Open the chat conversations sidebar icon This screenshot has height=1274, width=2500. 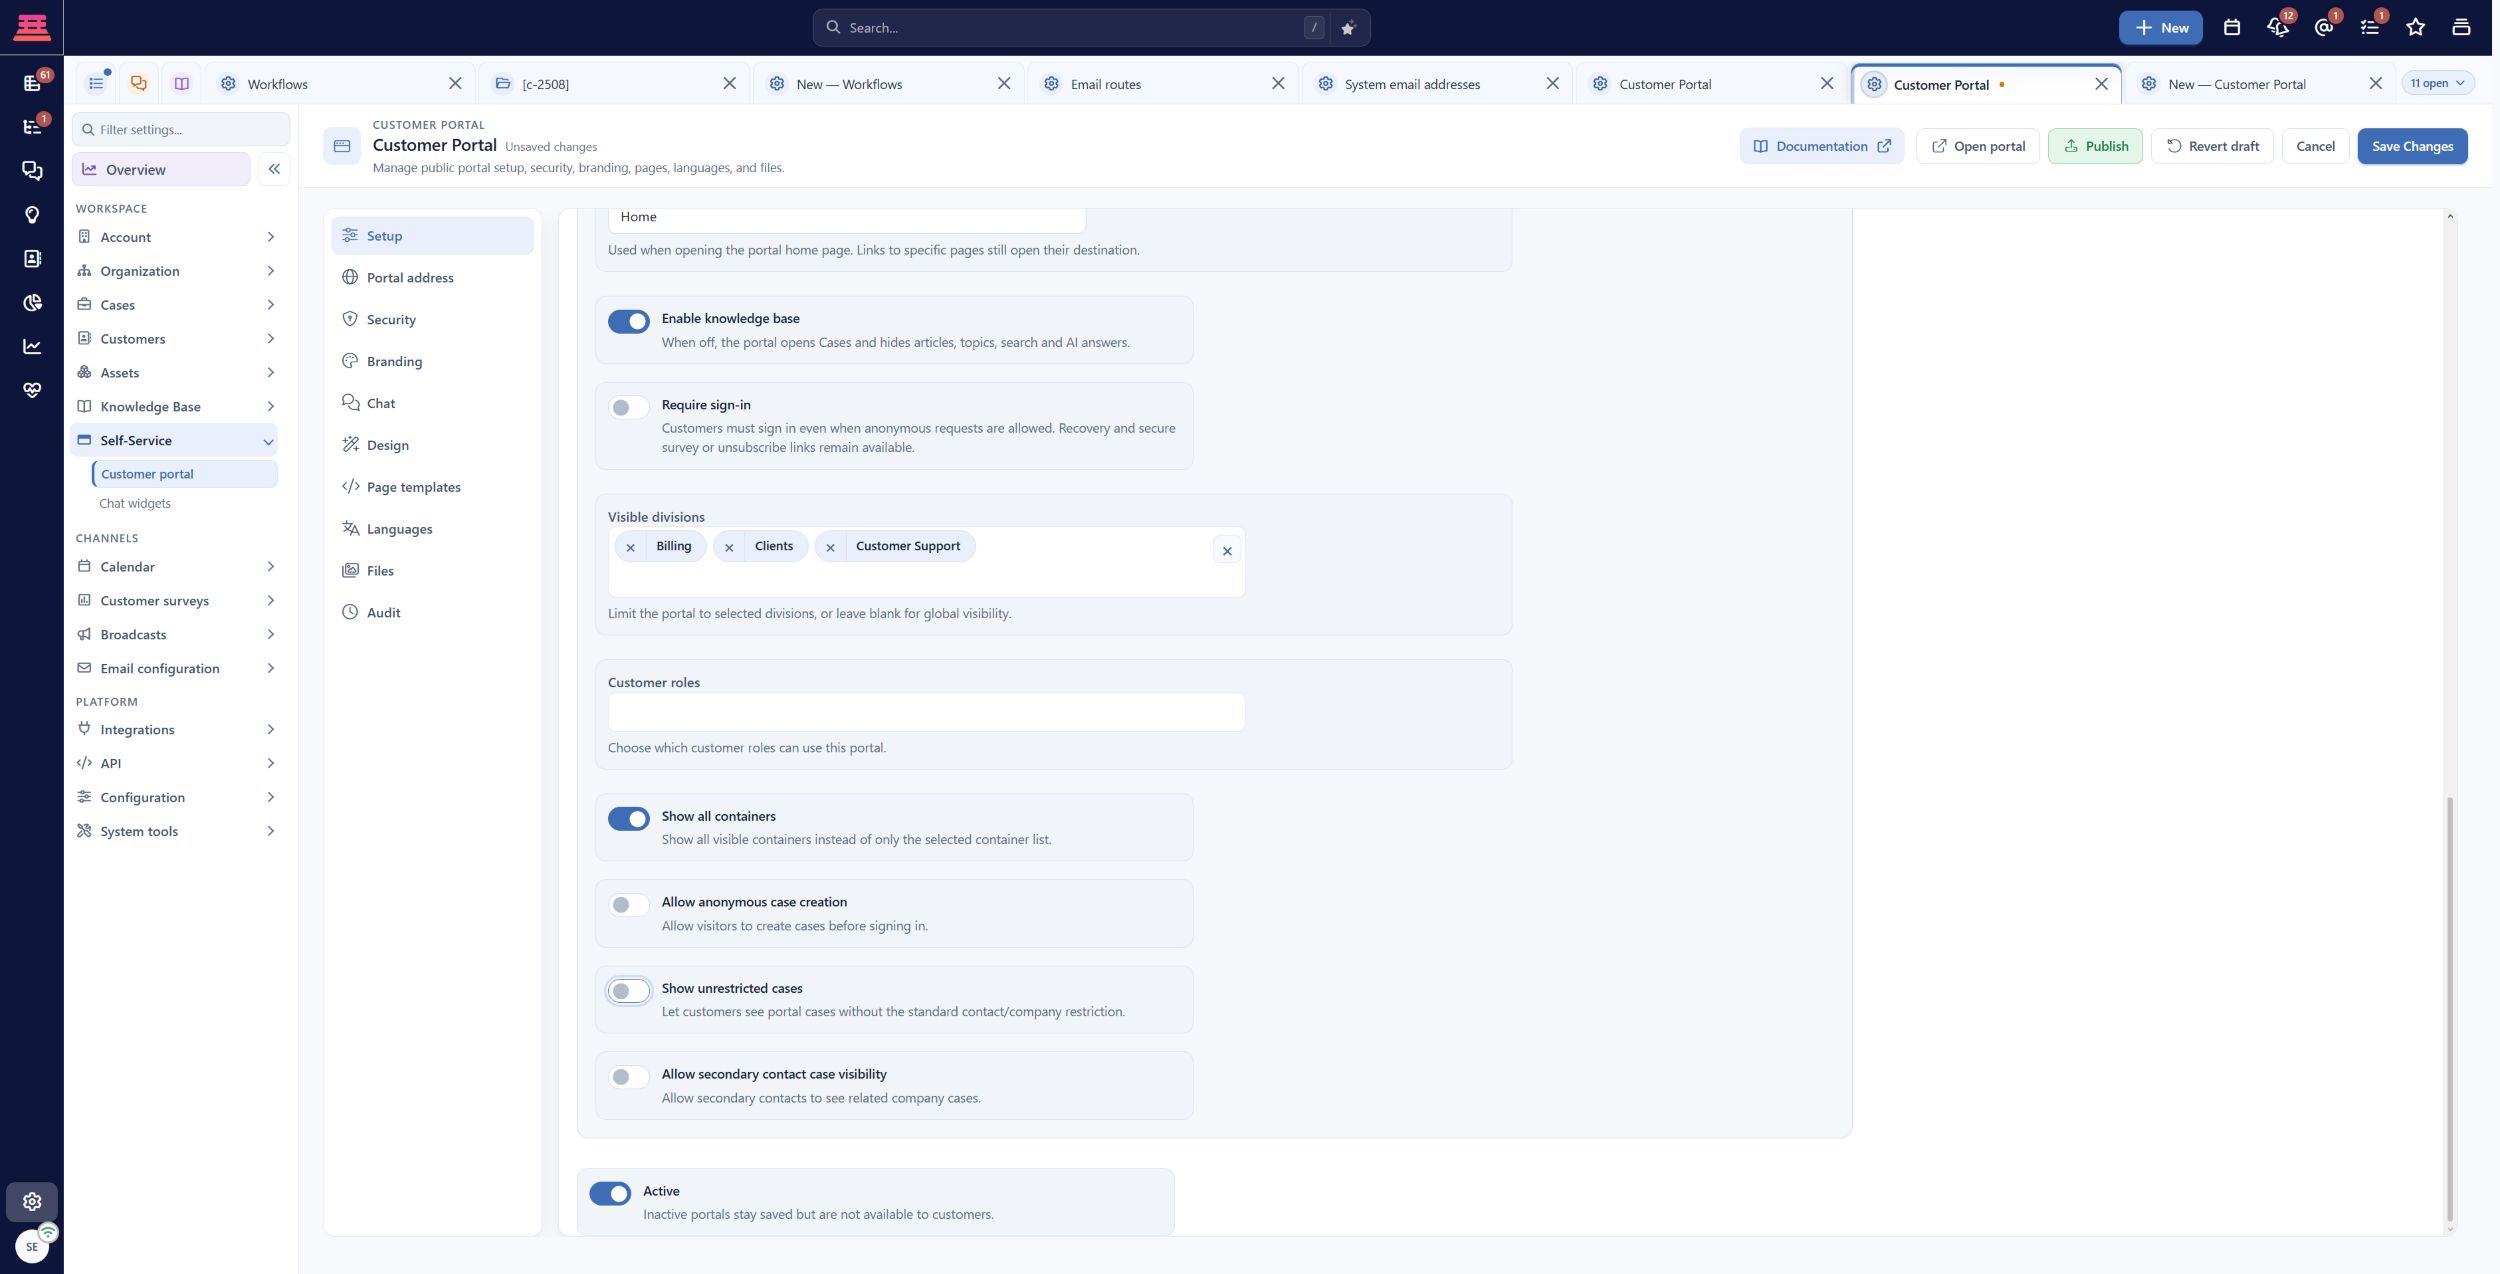click(x=32, y=171)
